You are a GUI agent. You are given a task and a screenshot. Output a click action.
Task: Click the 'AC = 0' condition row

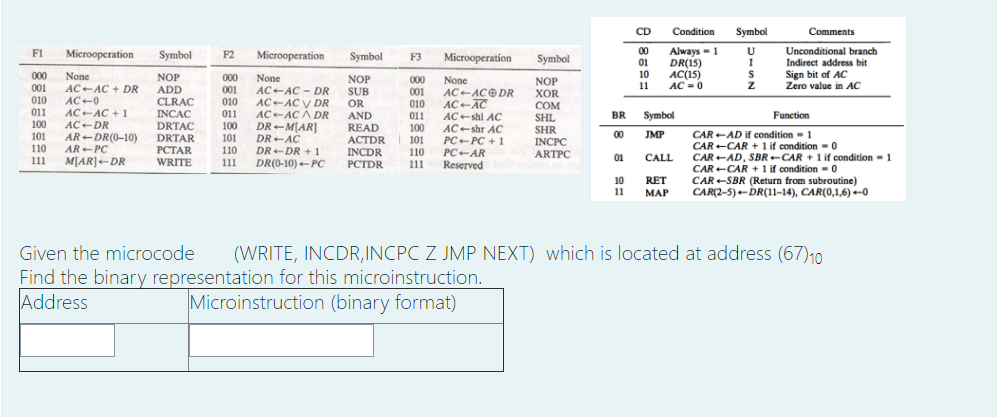[685, 86]
